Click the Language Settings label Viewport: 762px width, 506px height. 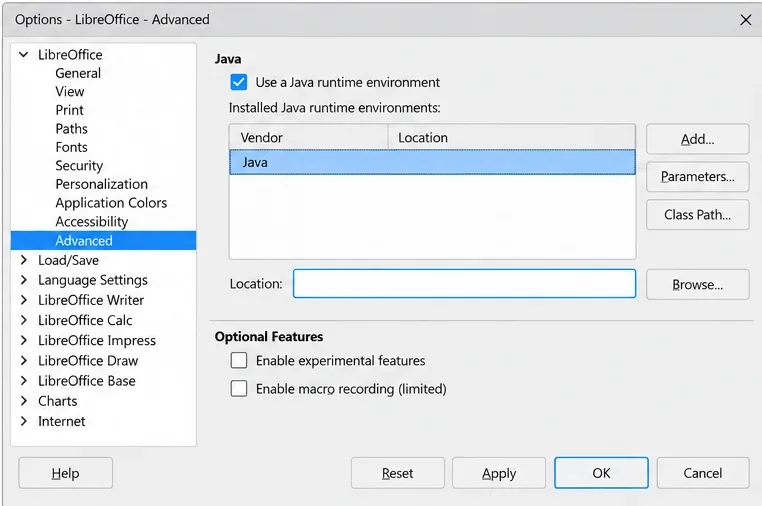(93, 280)
